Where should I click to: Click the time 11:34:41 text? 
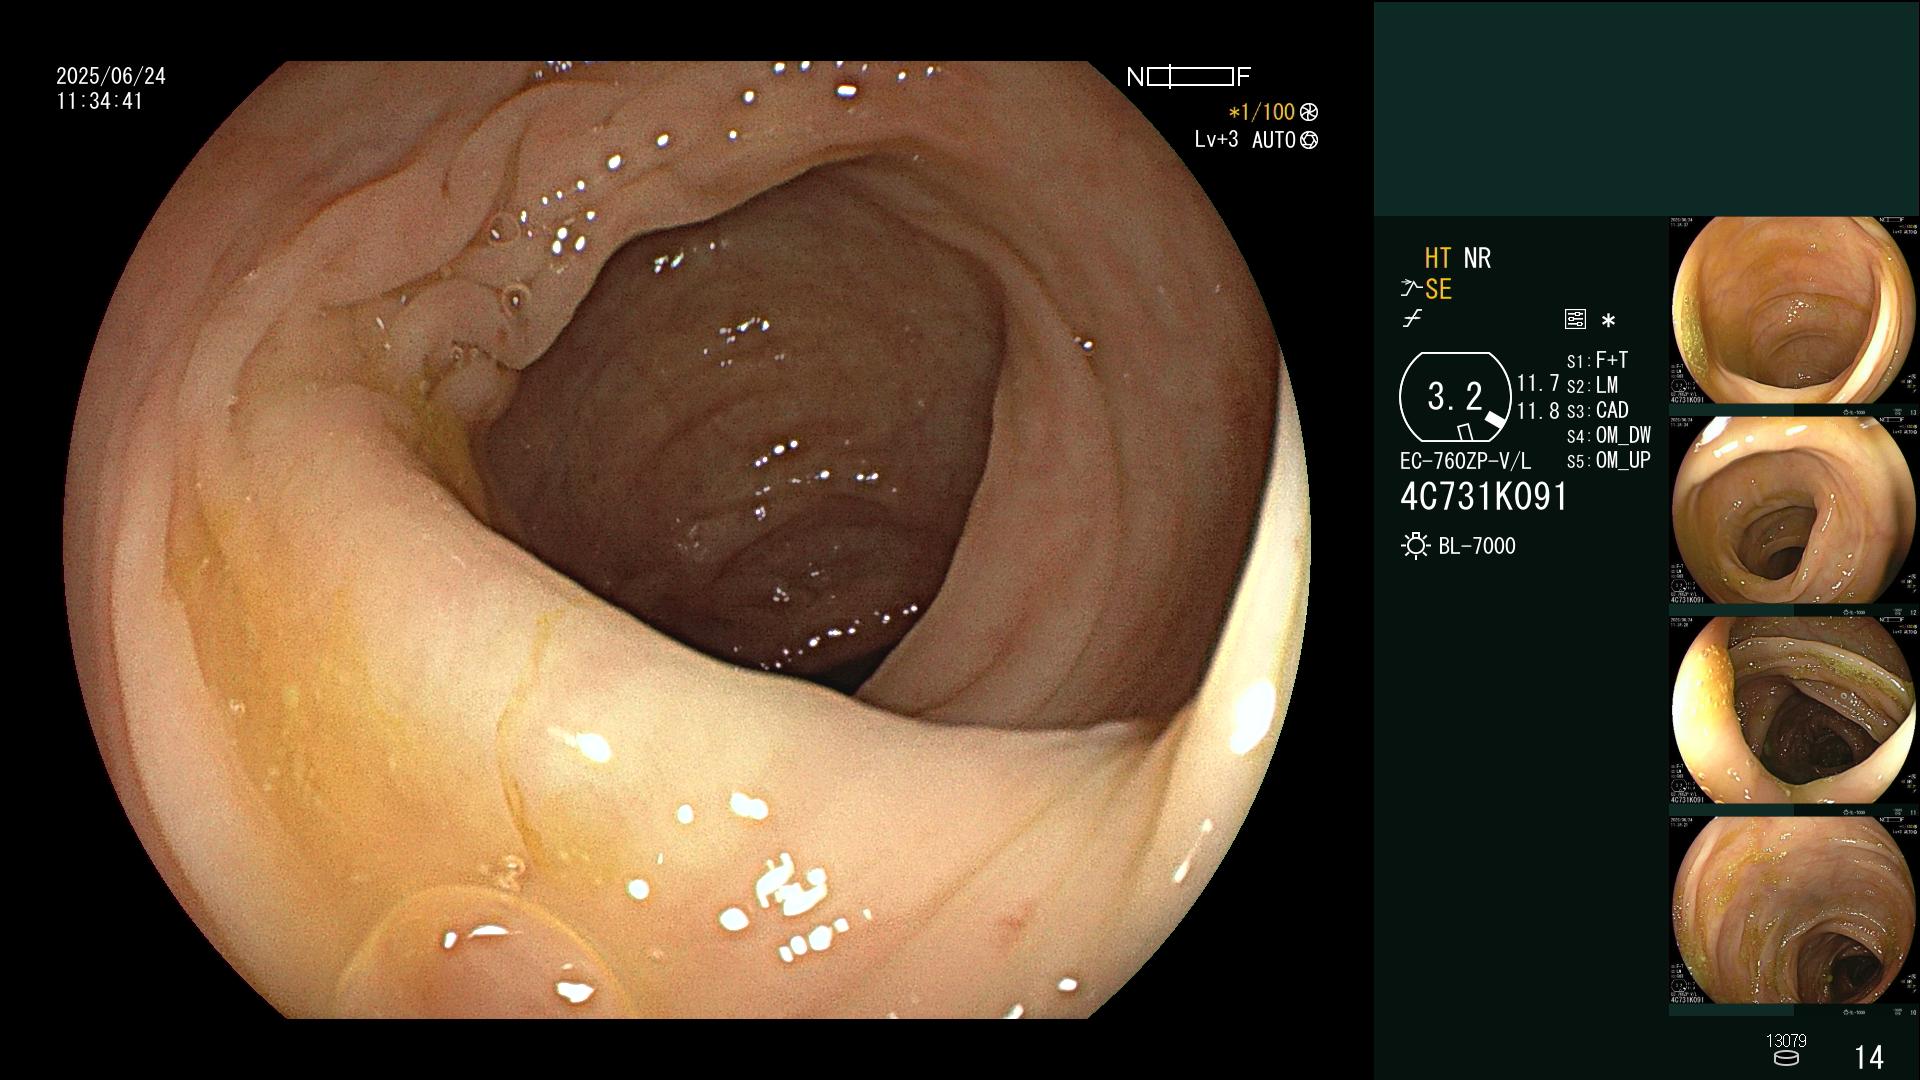coord(100,101)
